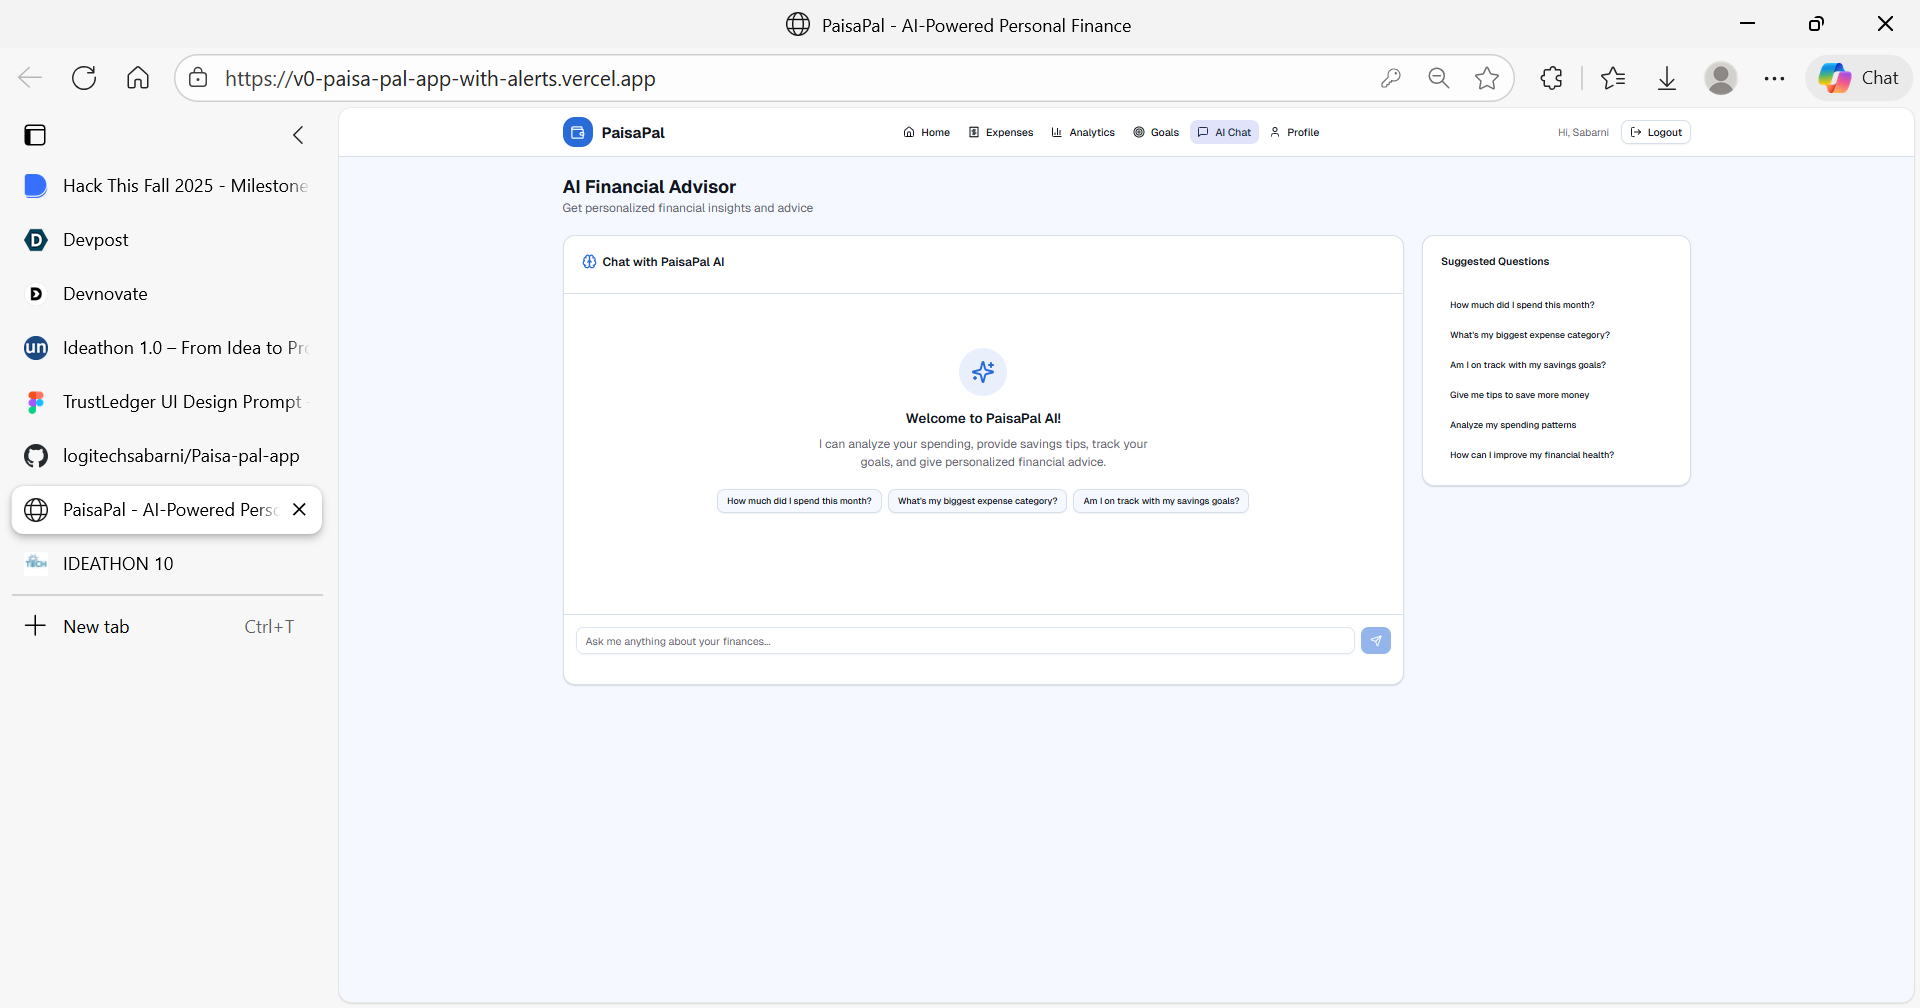This screenshot has height=1008, width=1920.
Task: Open the Profile page
Action: (1295, 132)
